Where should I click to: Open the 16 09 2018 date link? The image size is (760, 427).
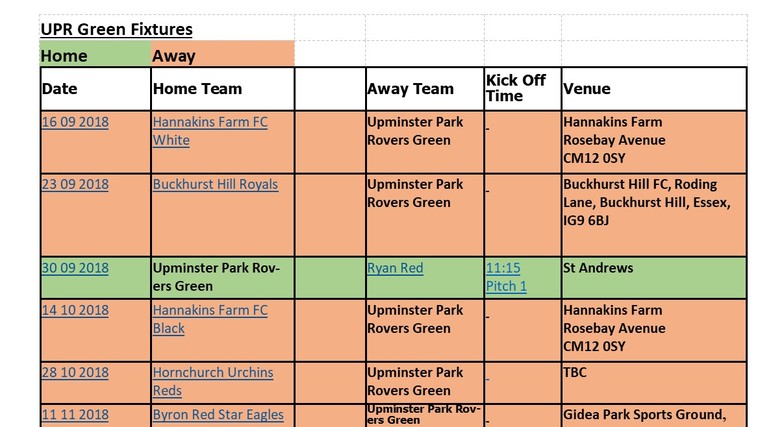[x=75, y=122]
